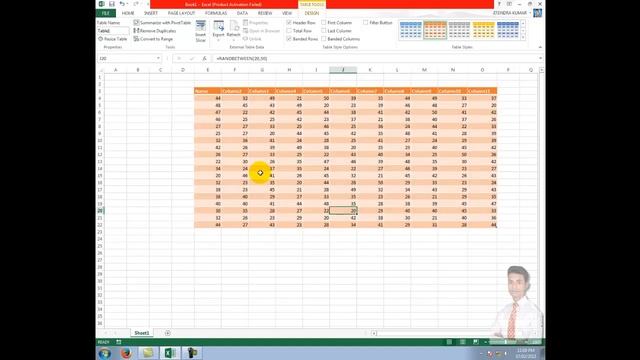Click the Table Name input field

pos(113,31)
